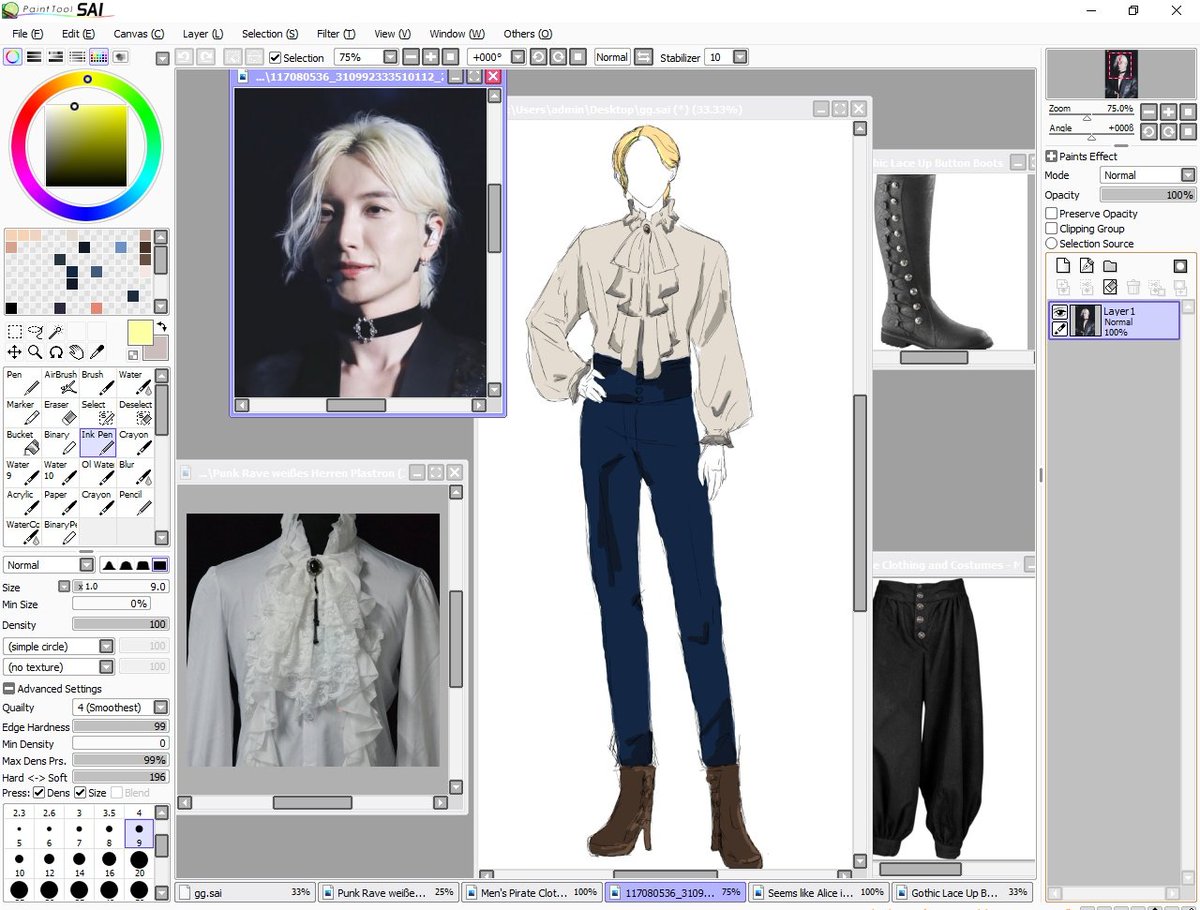Activate the hand pan tool
1200x910 pixels.
(x=76, y=352)
